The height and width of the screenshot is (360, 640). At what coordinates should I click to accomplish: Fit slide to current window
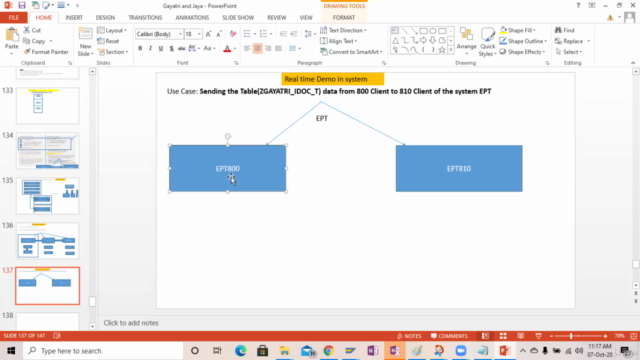click(633, 336)
